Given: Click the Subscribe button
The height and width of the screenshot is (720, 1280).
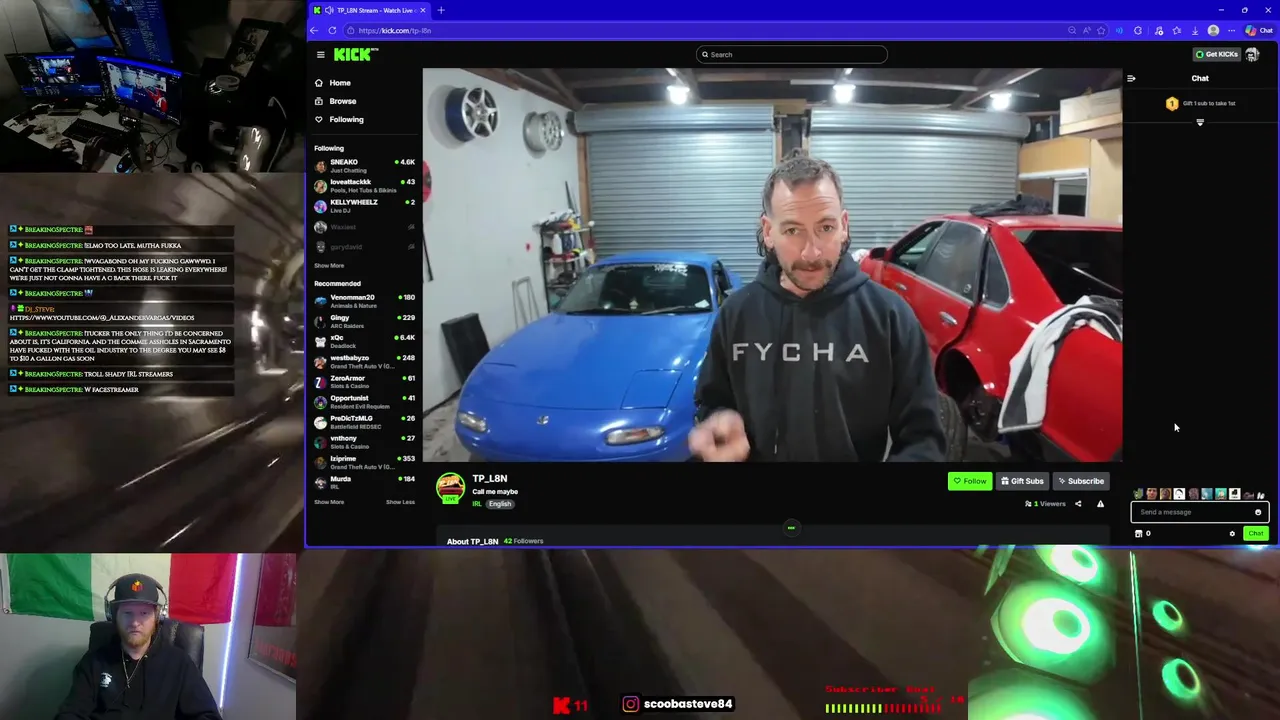Looking at the screenshot, I should (x=1081, y=481).
